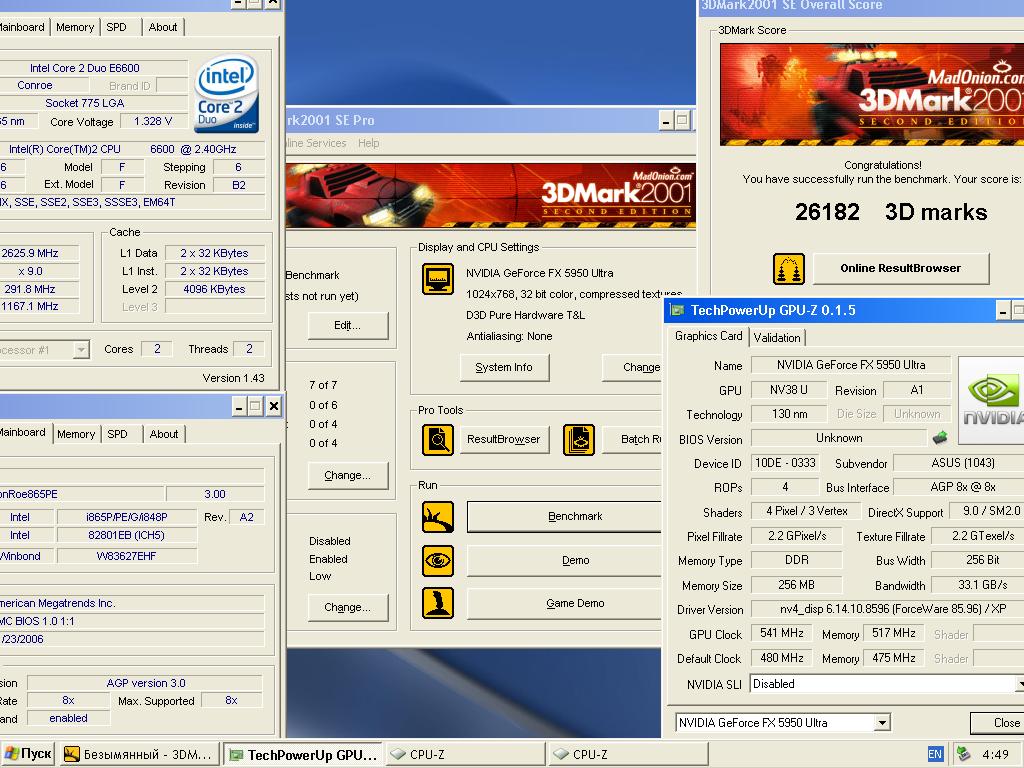Open the NVIDIA SLI Disabled field
1024x768 pixels.
point(887,684)
